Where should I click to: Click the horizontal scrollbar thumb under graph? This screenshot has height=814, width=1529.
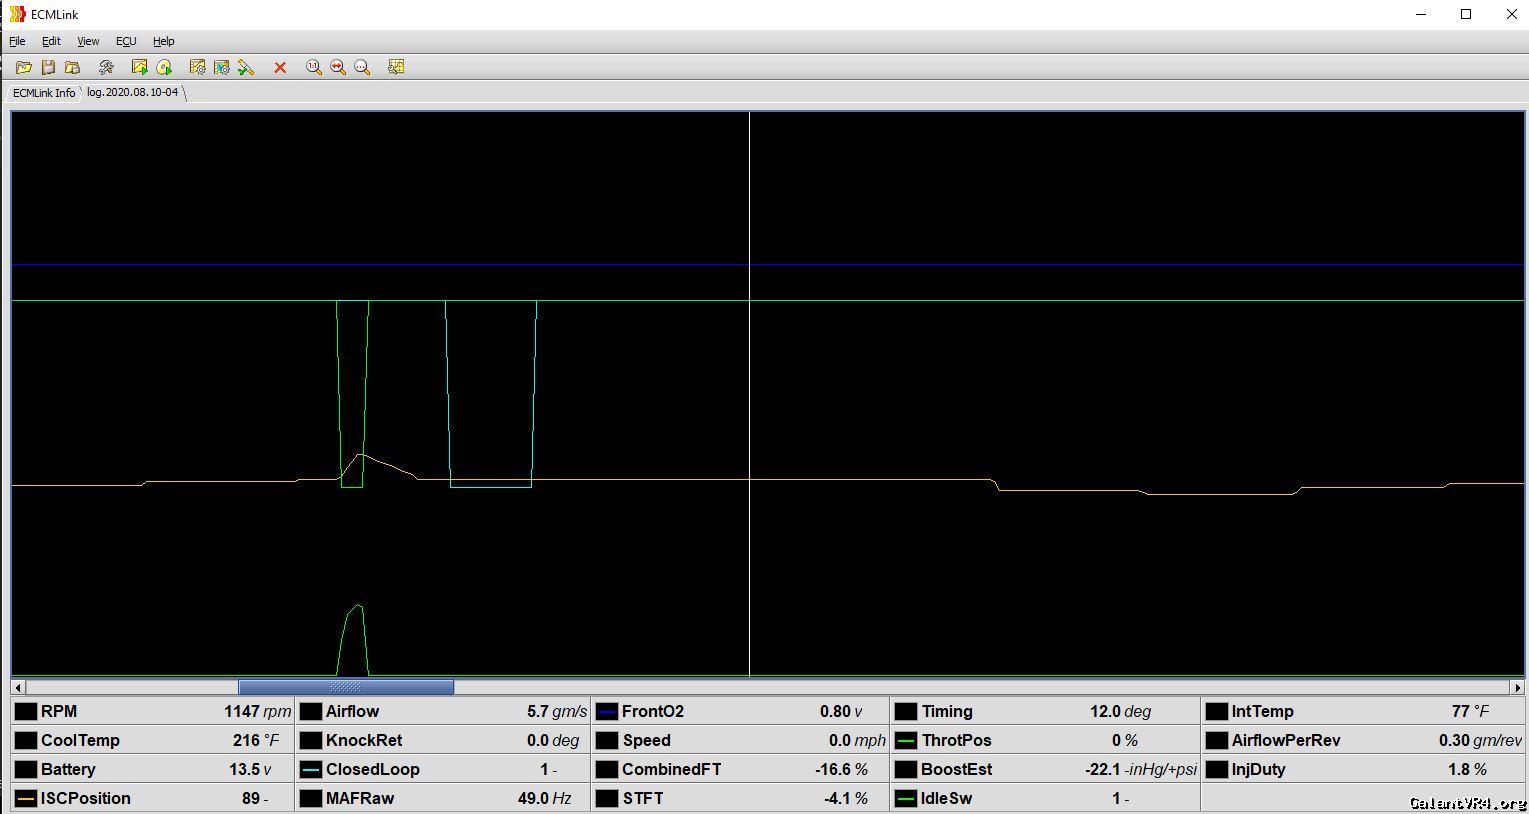(345, 687)
